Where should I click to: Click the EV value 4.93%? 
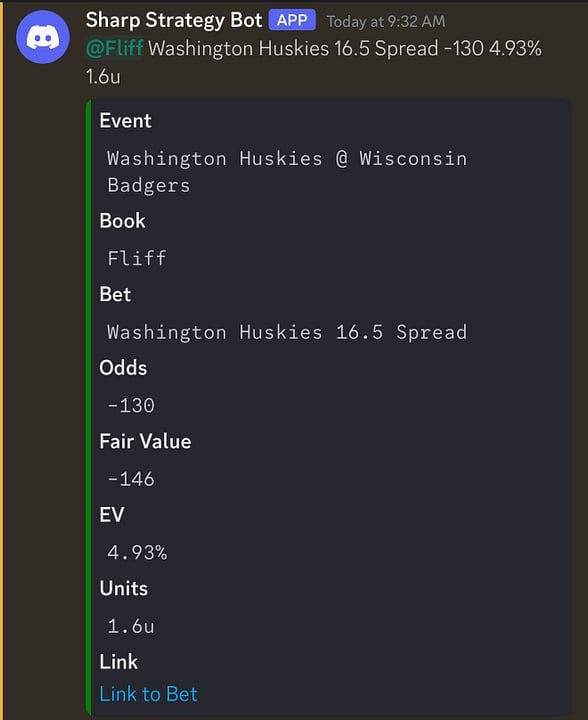pyautogui.click(x=137, y=552)
